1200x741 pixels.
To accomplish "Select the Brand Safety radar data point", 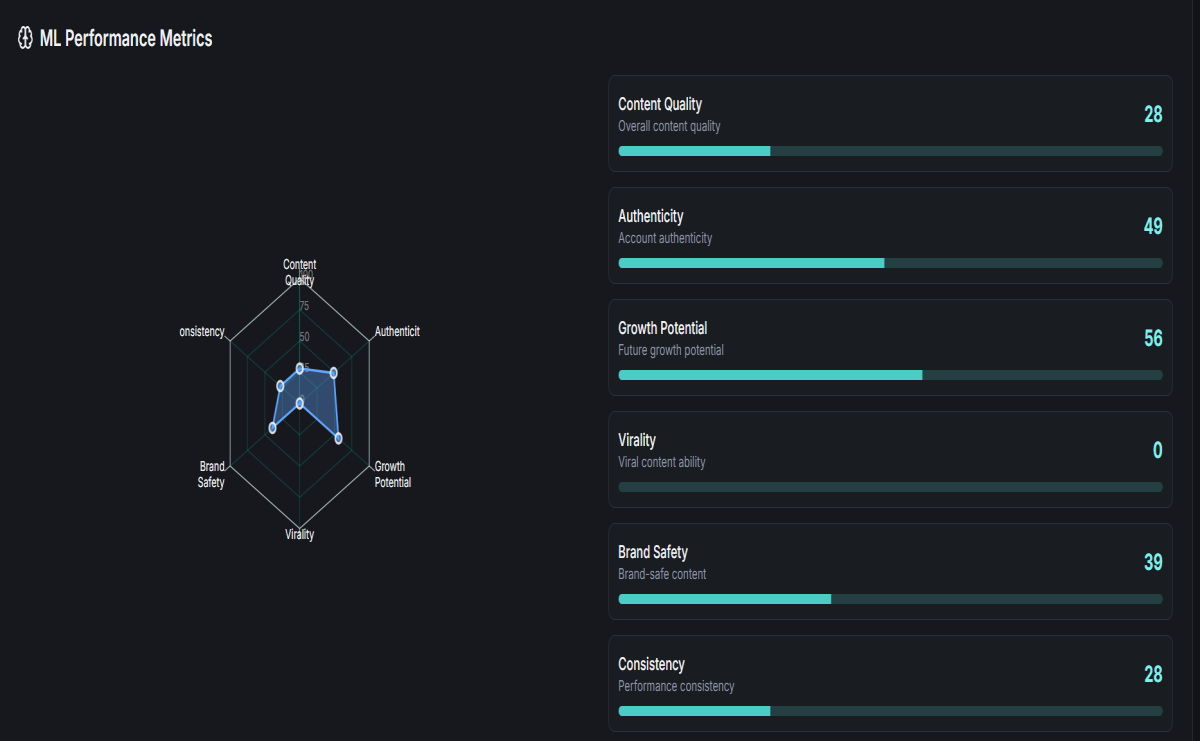I will pos(272,428).
